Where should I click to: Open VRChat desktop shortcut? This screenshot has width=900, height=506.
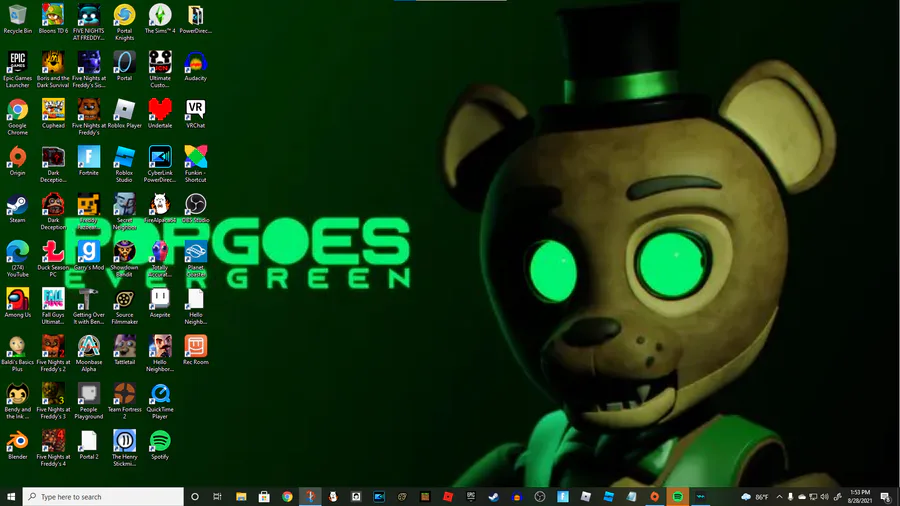tap(196, 114)
